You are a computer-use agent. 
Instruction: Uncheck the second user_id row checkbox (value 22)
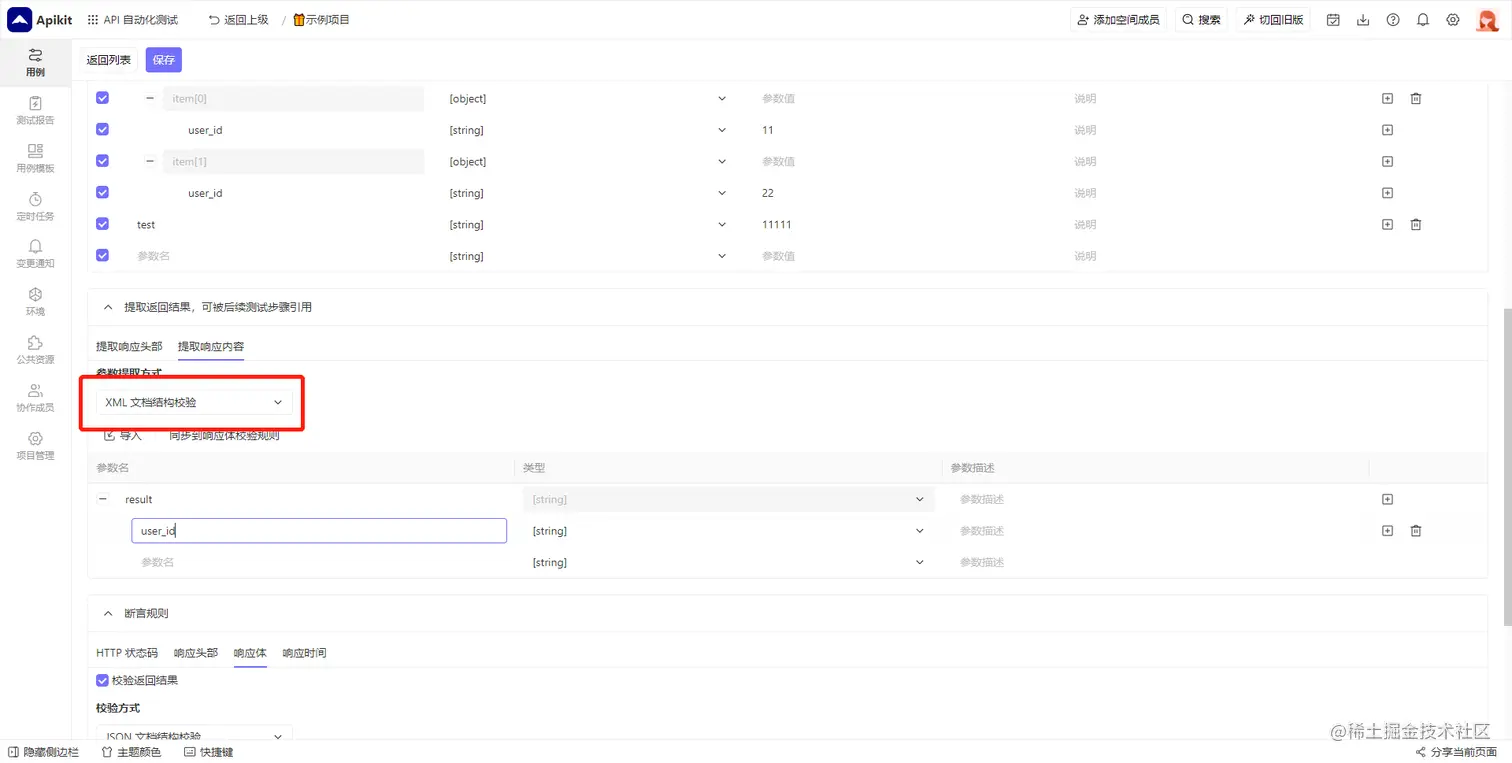102,193
